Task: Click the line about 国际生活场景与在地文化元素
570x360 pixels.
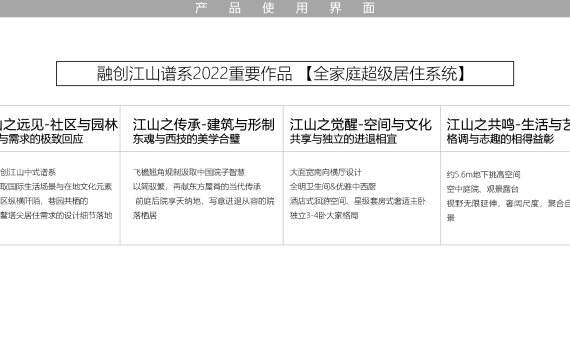Action: coord(56,187)
